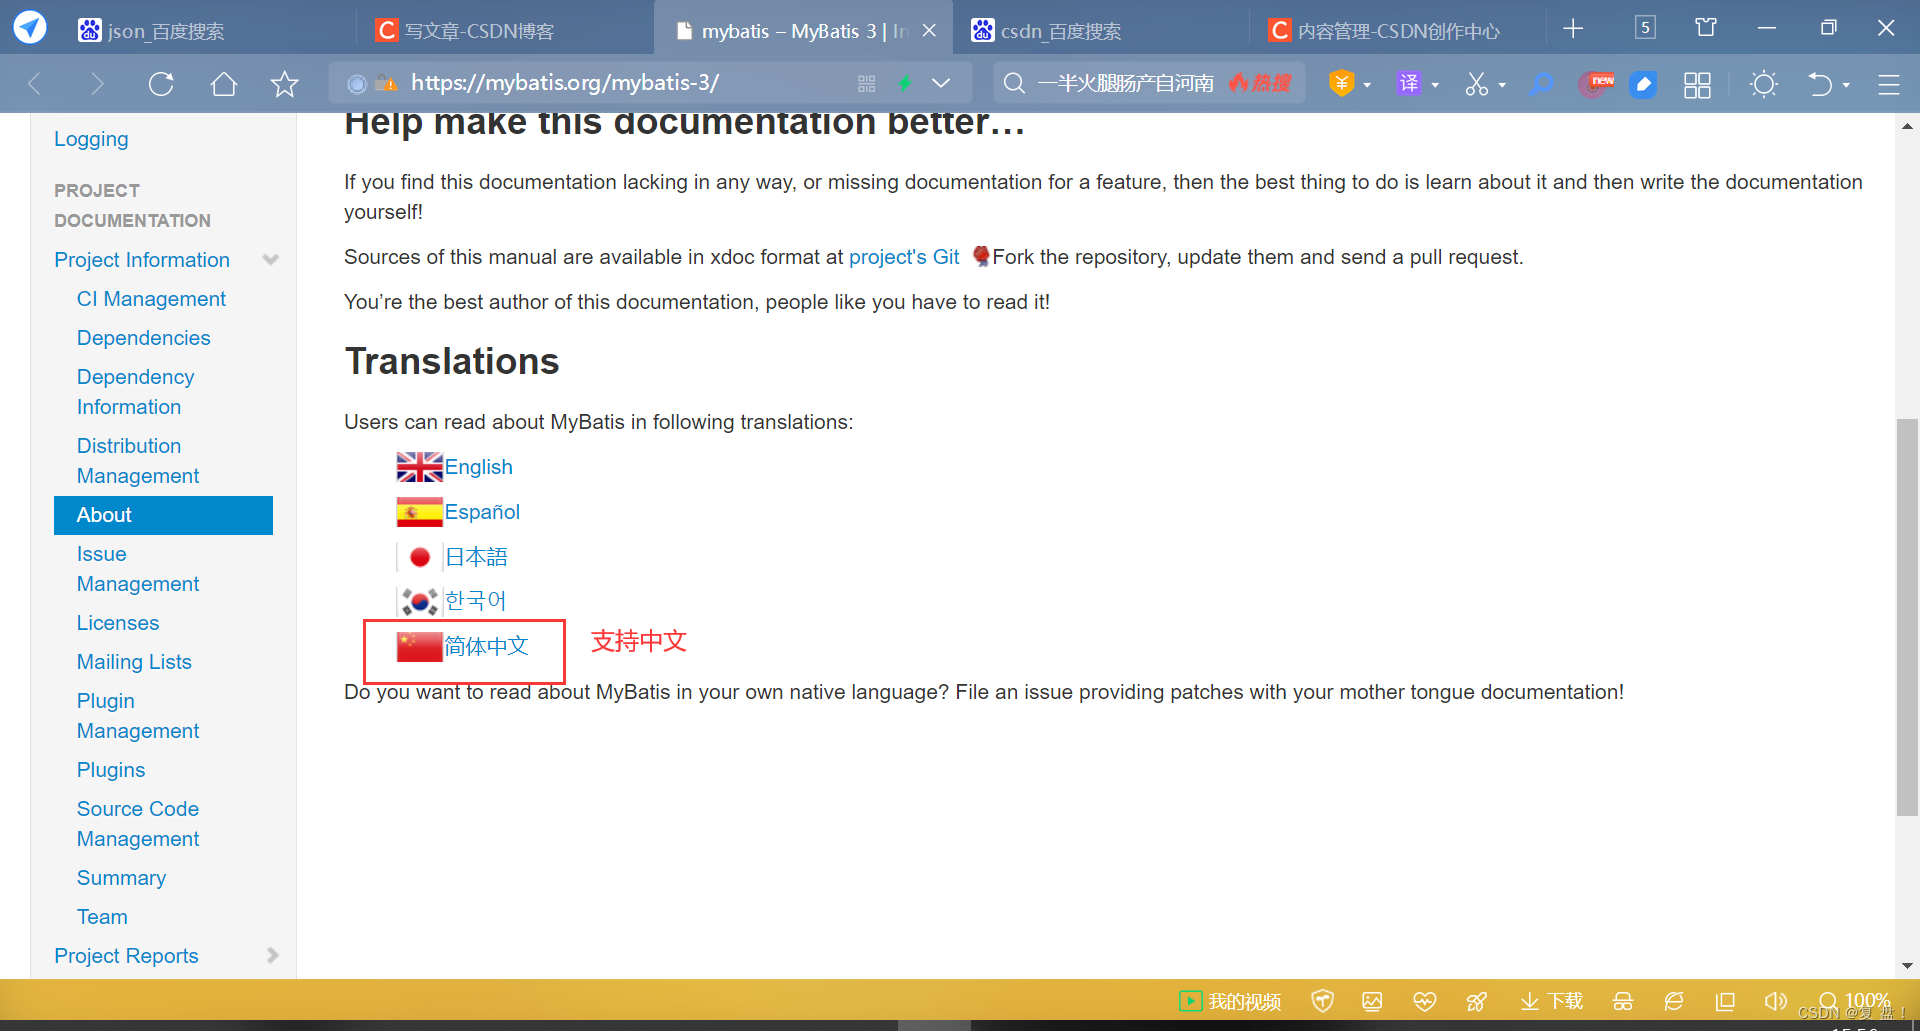Select the highlighted About menu item
1920x1031 pixels.
click(x=163, y=515)
